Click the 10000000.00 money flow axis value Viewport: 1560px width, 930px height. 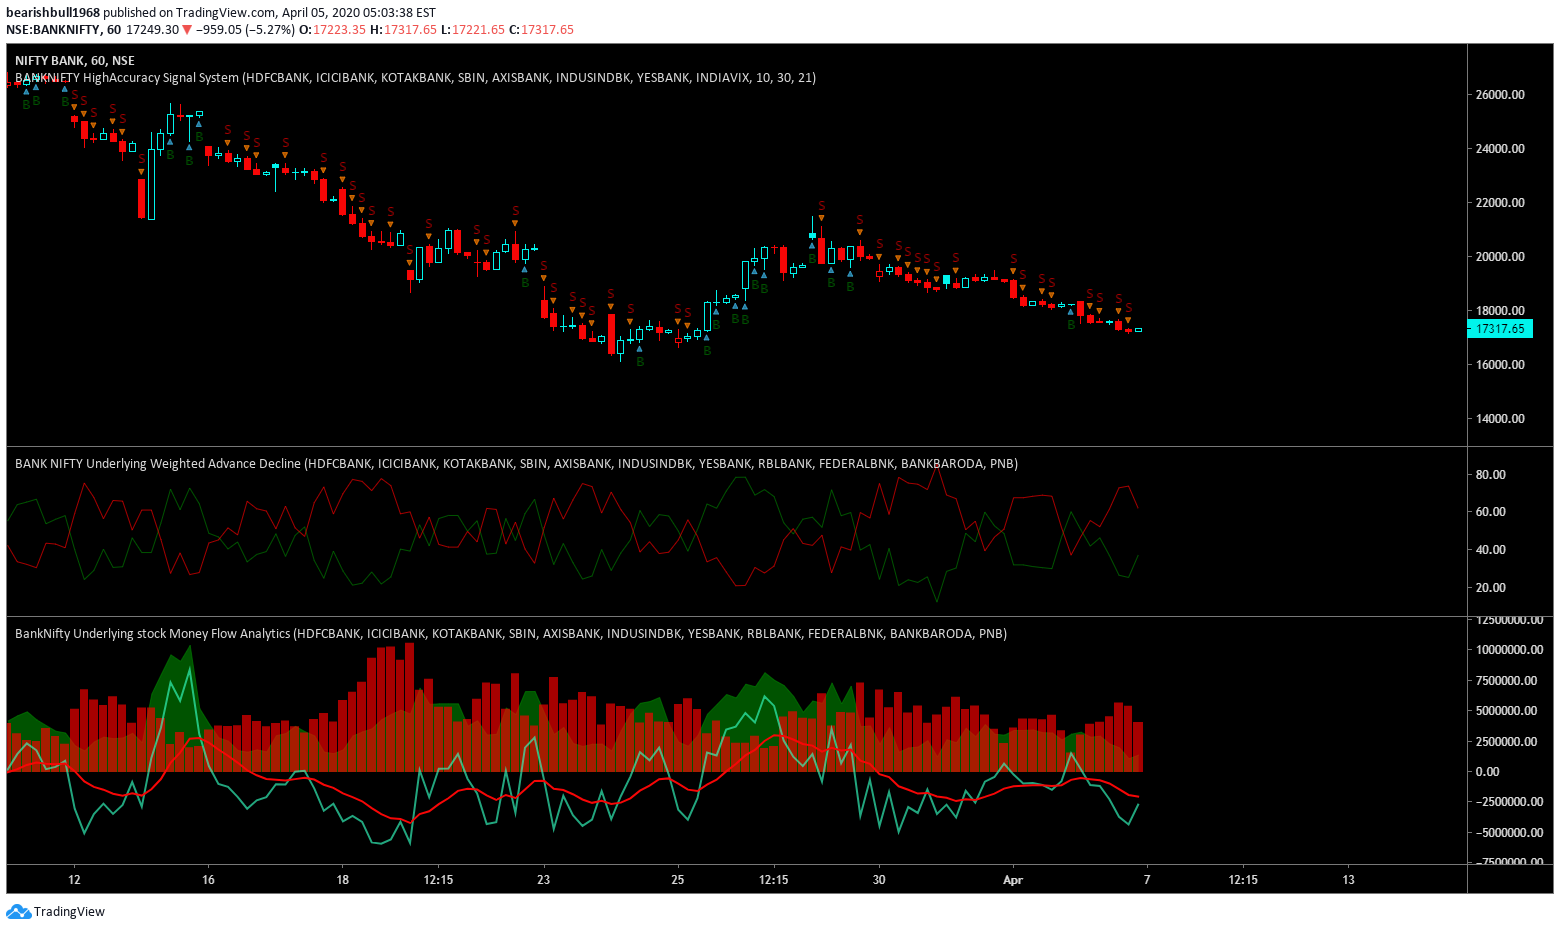pos(1510,650)
